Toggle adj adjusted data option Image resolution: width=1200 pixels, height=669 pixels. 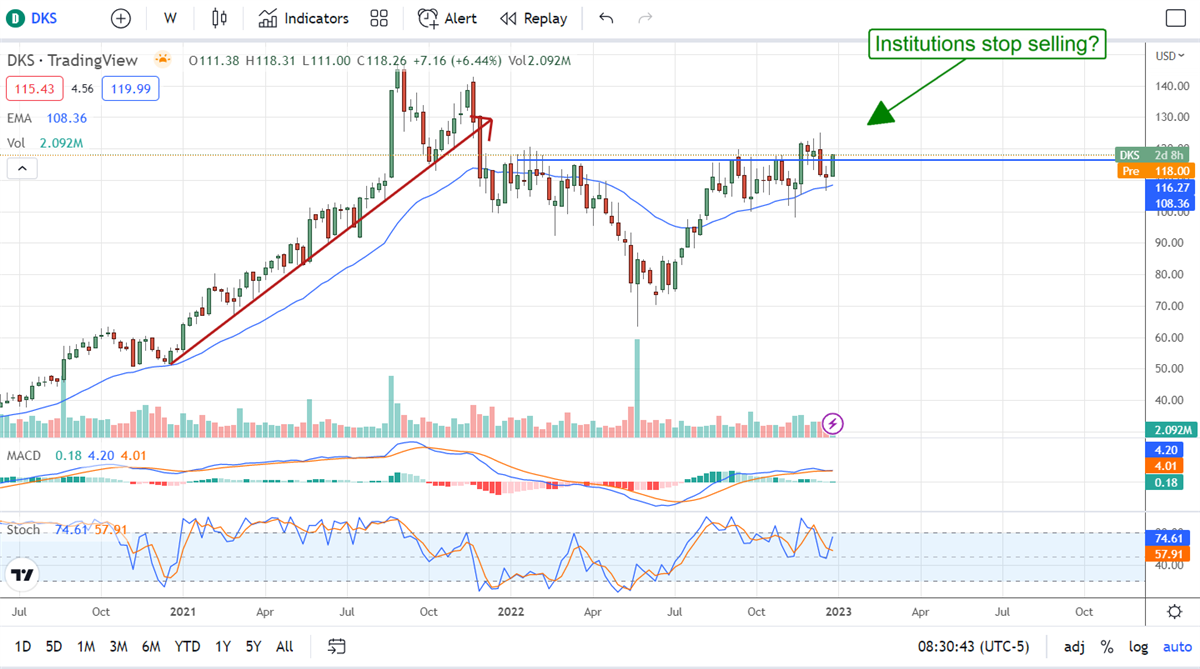pyautogui.click(x=1074, y=646)
